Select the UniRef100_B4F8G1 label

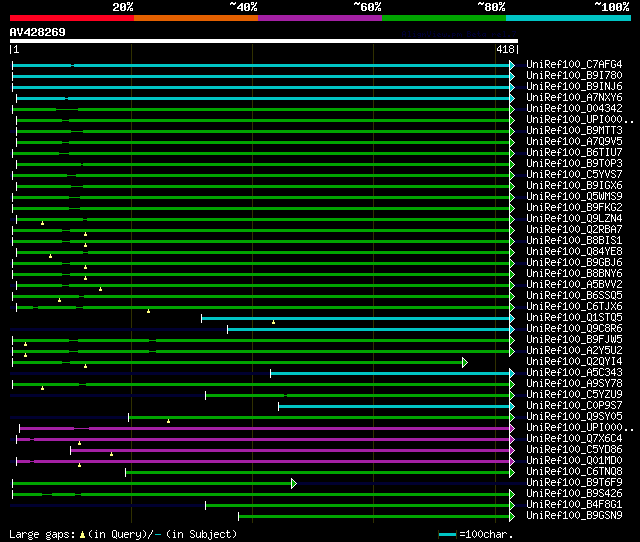(x=574, y=505)
